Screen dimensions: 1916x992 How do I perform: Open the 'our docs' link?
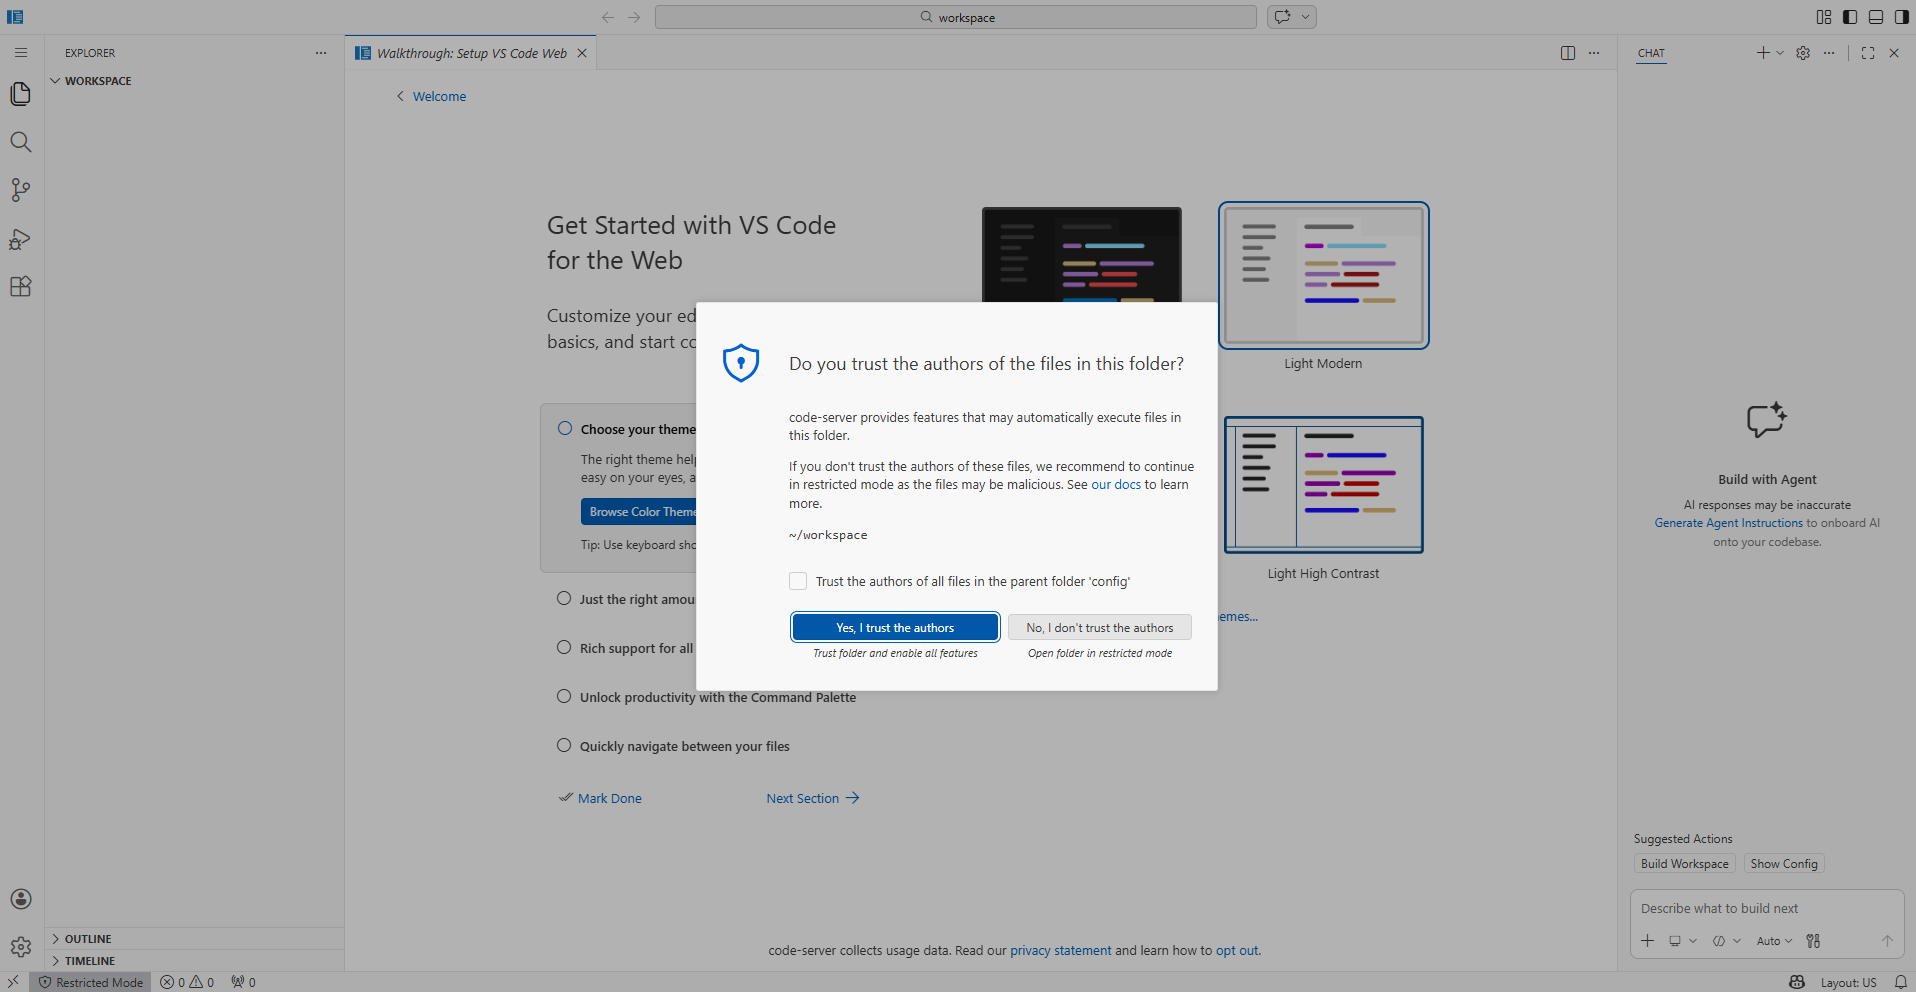(1115, 485)
